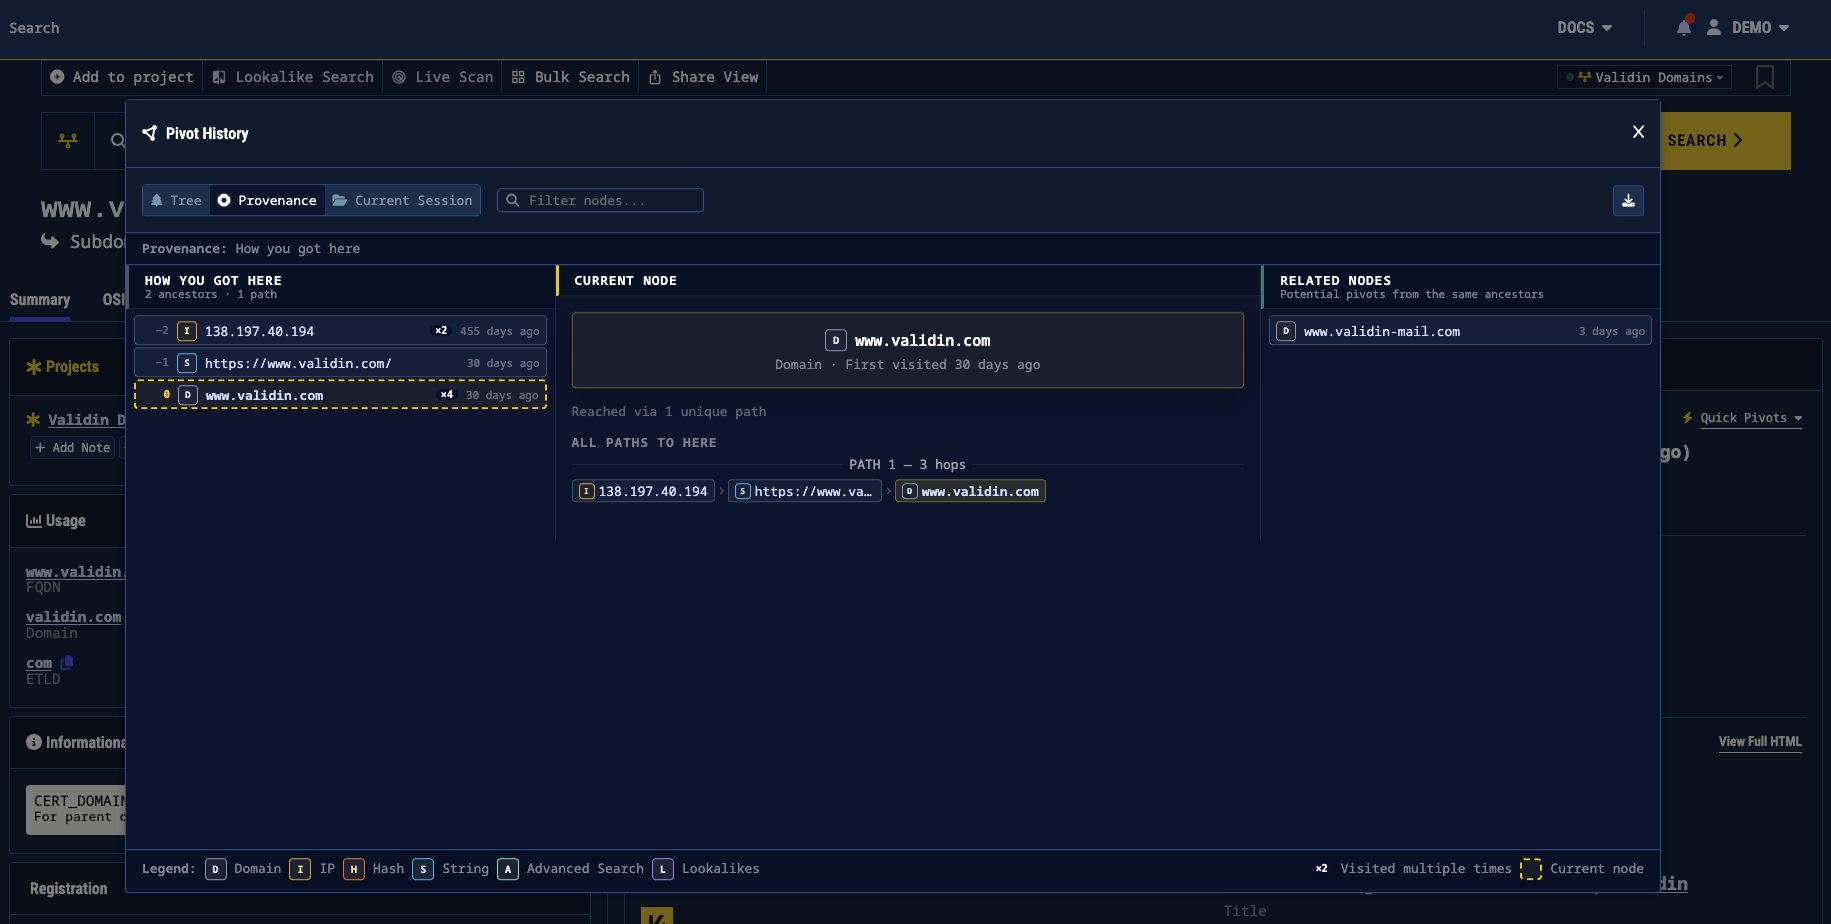Click the notification bell icon
Viewport: 1831px width, 924px height.
tap(1684, 27)
